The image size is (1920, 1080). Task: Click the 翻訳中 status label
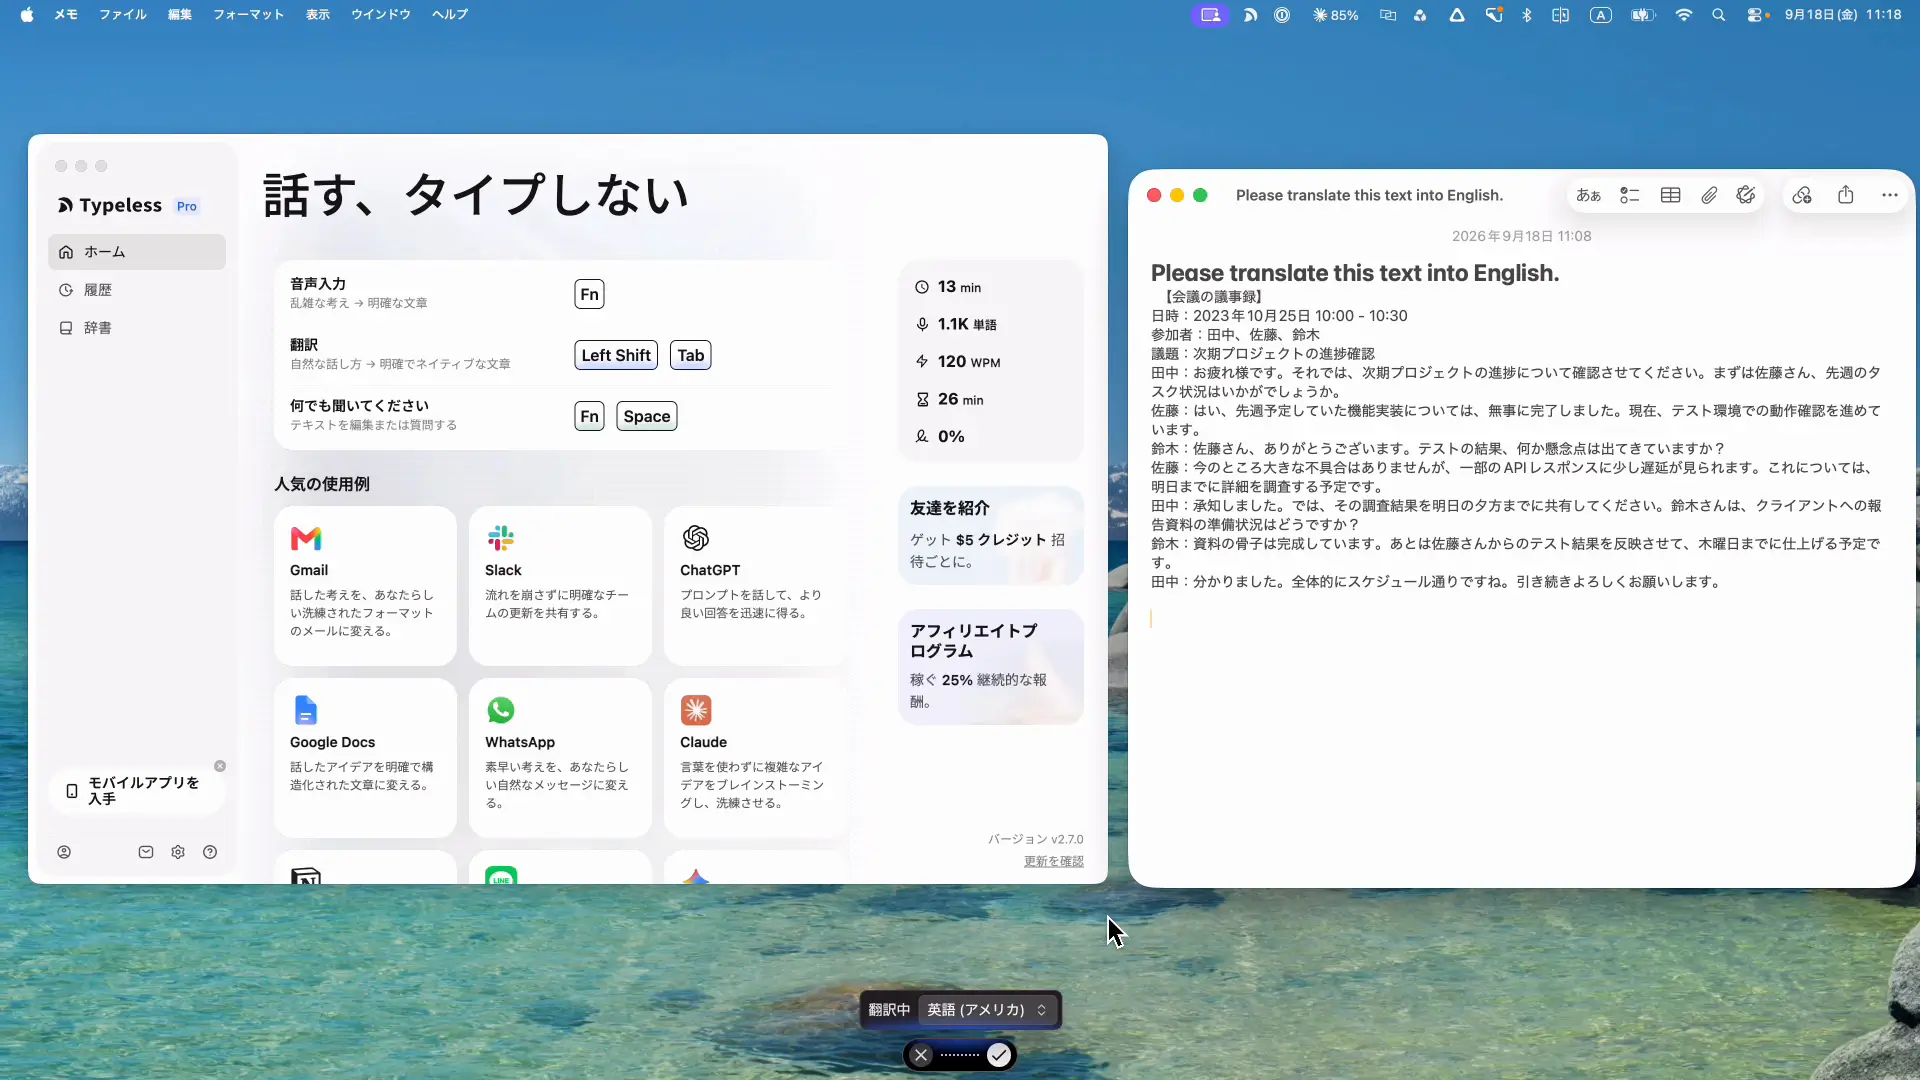pyautogui.click(x=889, y=1010)
